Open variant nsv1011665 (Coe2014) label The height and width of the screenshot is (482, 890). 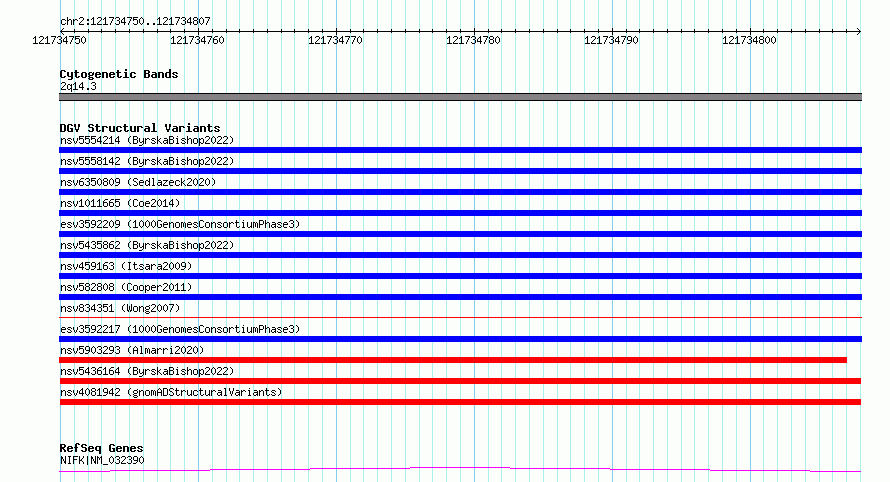(x=120, y=203)
